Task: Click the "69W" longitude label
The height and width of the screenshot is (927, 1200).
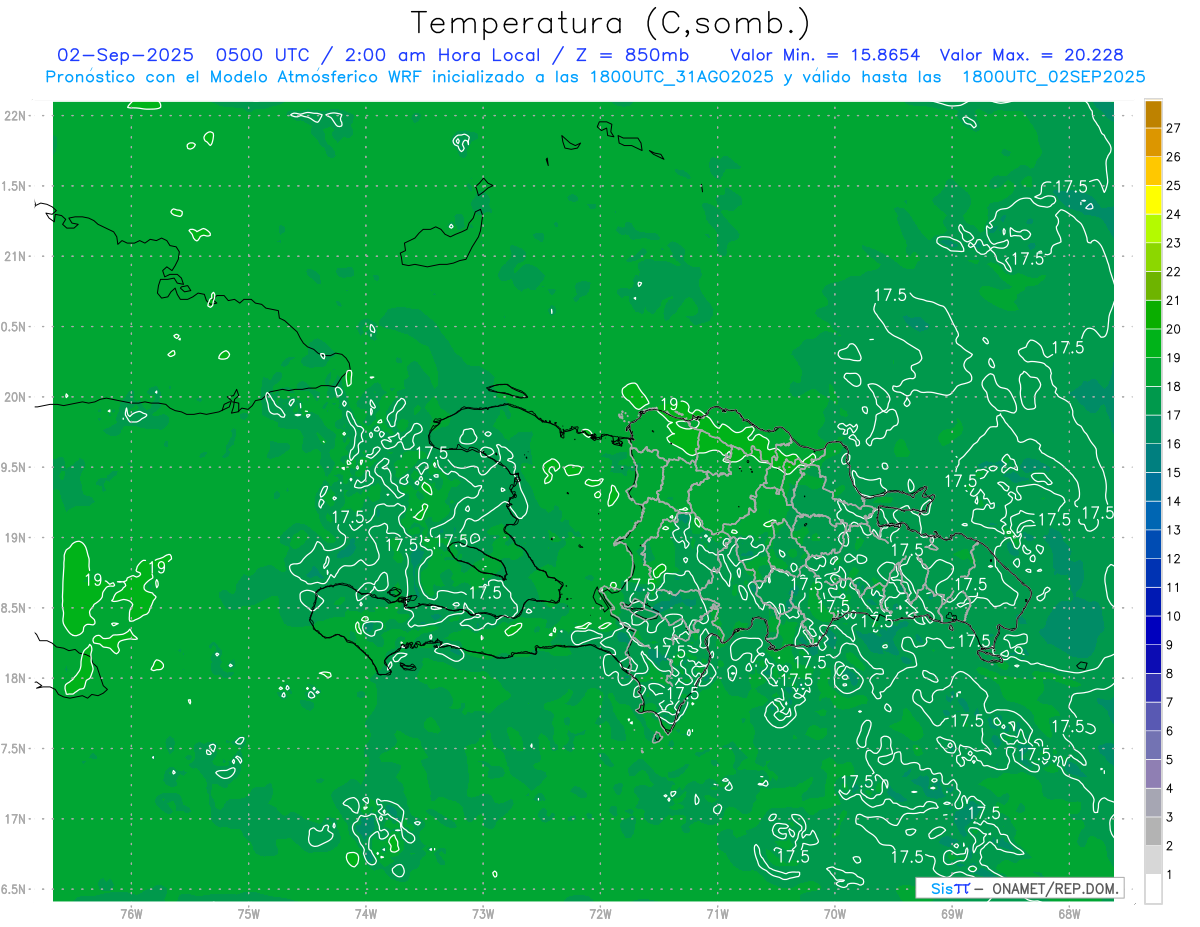Action: (952, 914)
